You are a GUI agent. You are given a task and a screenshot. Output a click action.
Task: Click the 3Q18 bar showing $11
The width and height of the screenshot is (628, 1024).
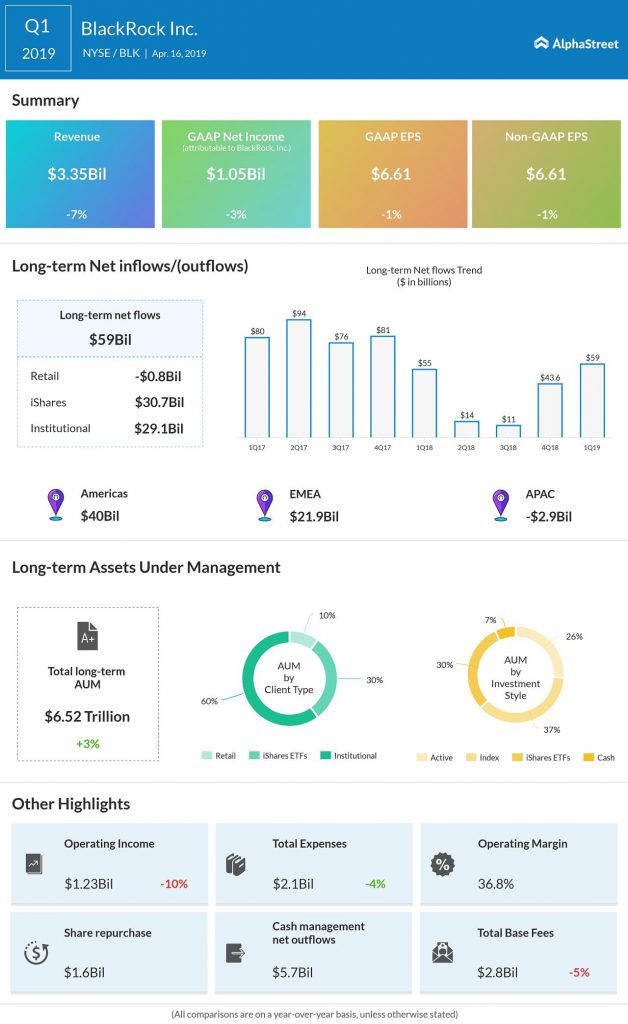click(509, 431)
